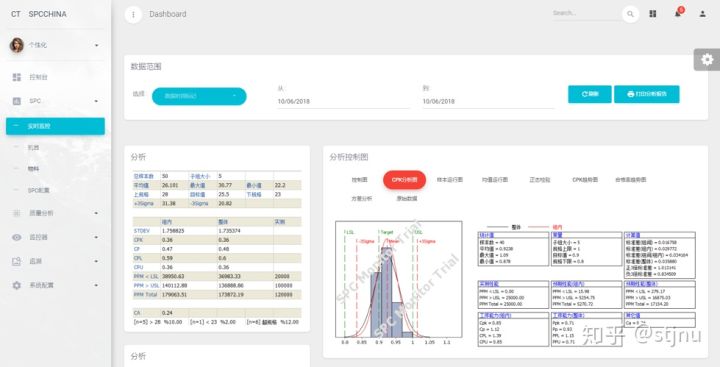The image size is (720, 367).
Task: Open the grid apps icon in header
Action: pos(652,14)
